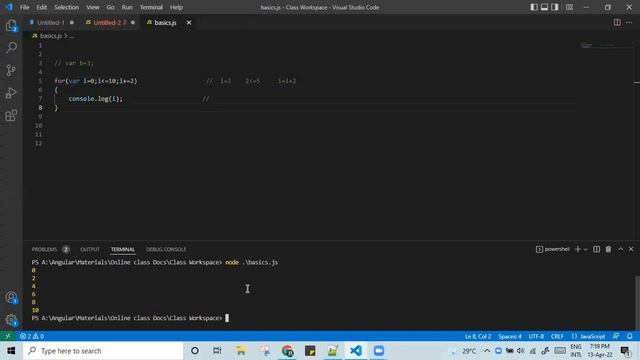640x360 pixels.
Task: Open the Edit menu
Action: (42, 7)
